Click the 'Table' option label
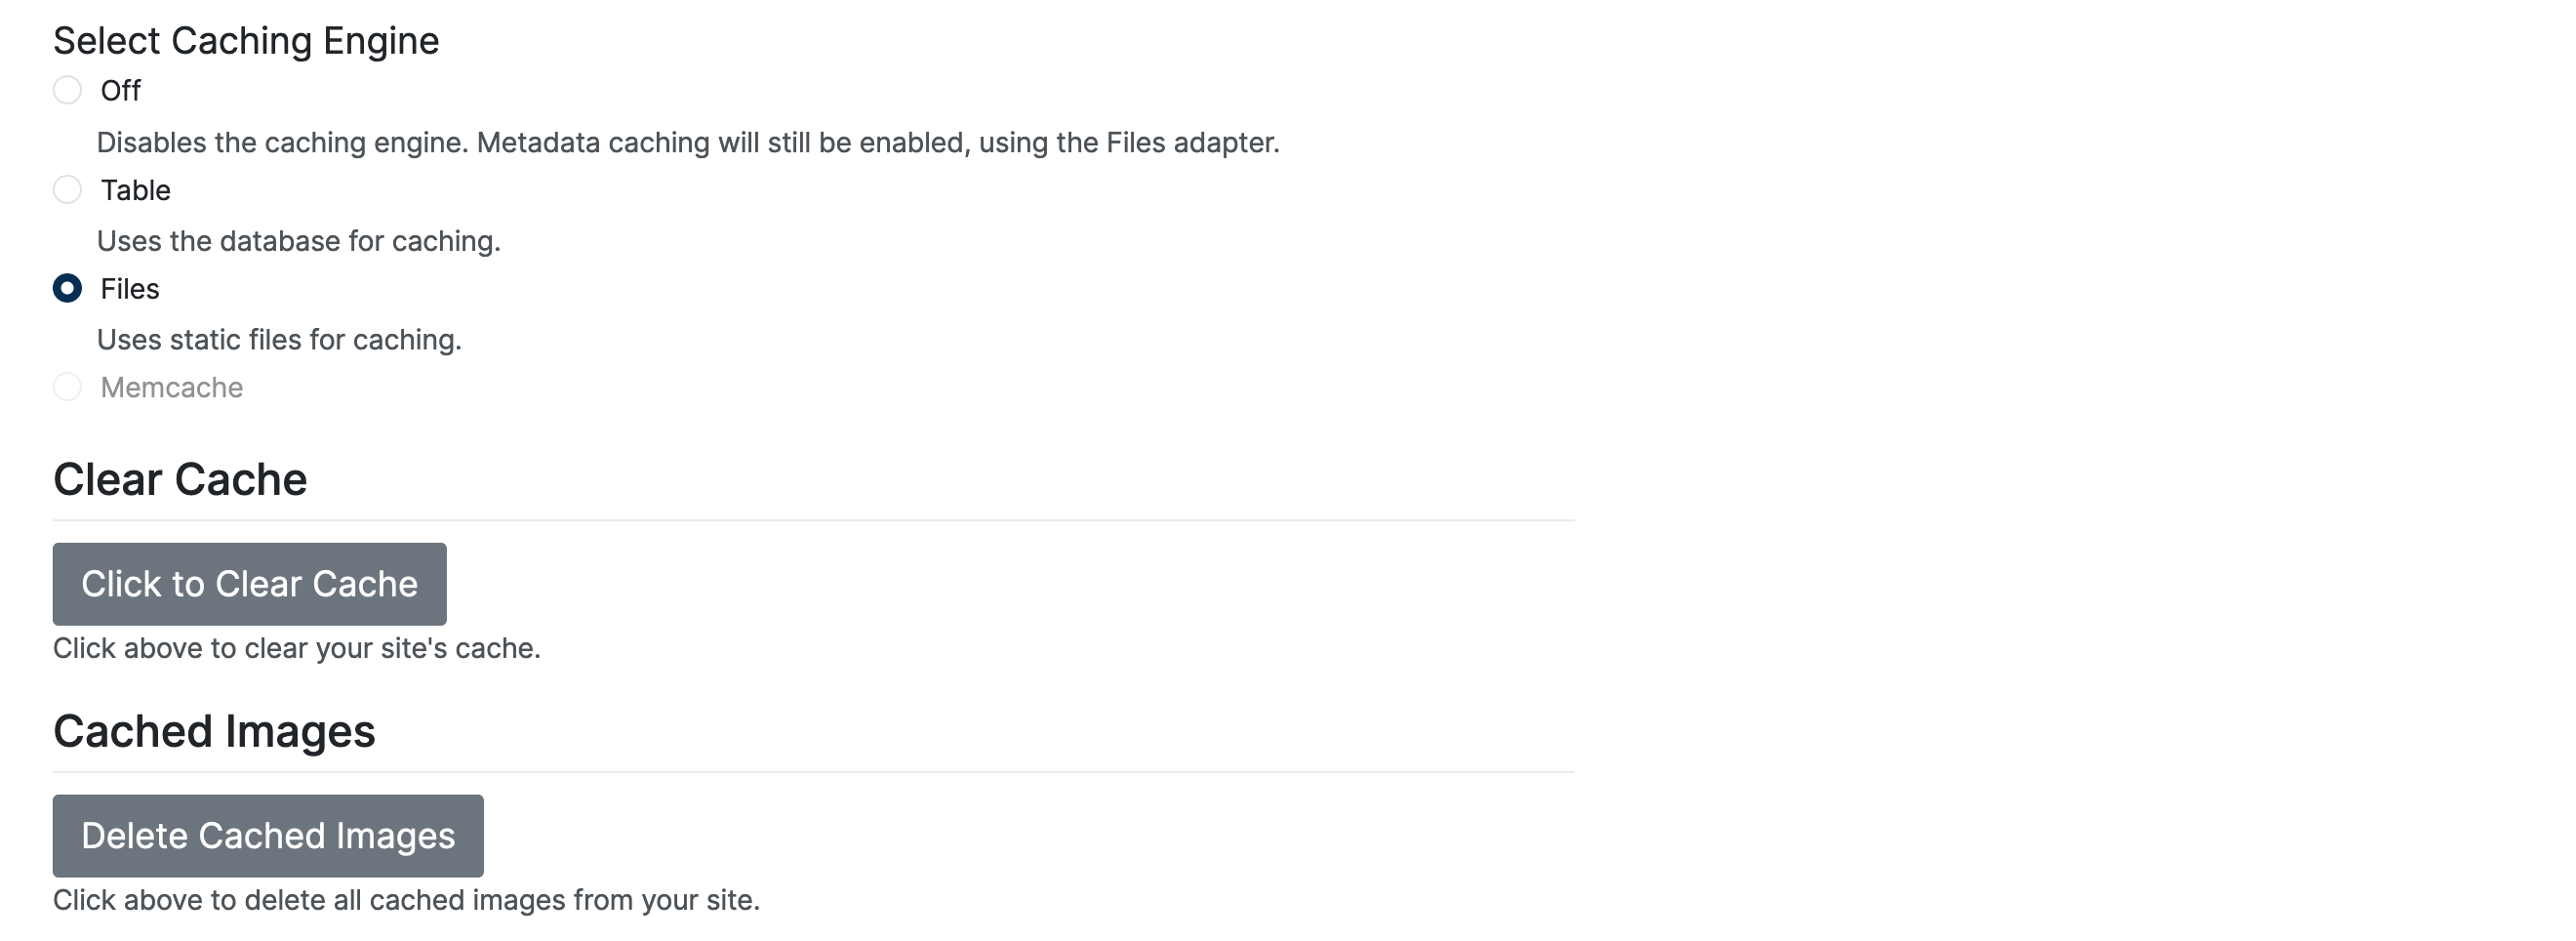The height and width of the screenshot is (941, 2576). click(135, 190)
